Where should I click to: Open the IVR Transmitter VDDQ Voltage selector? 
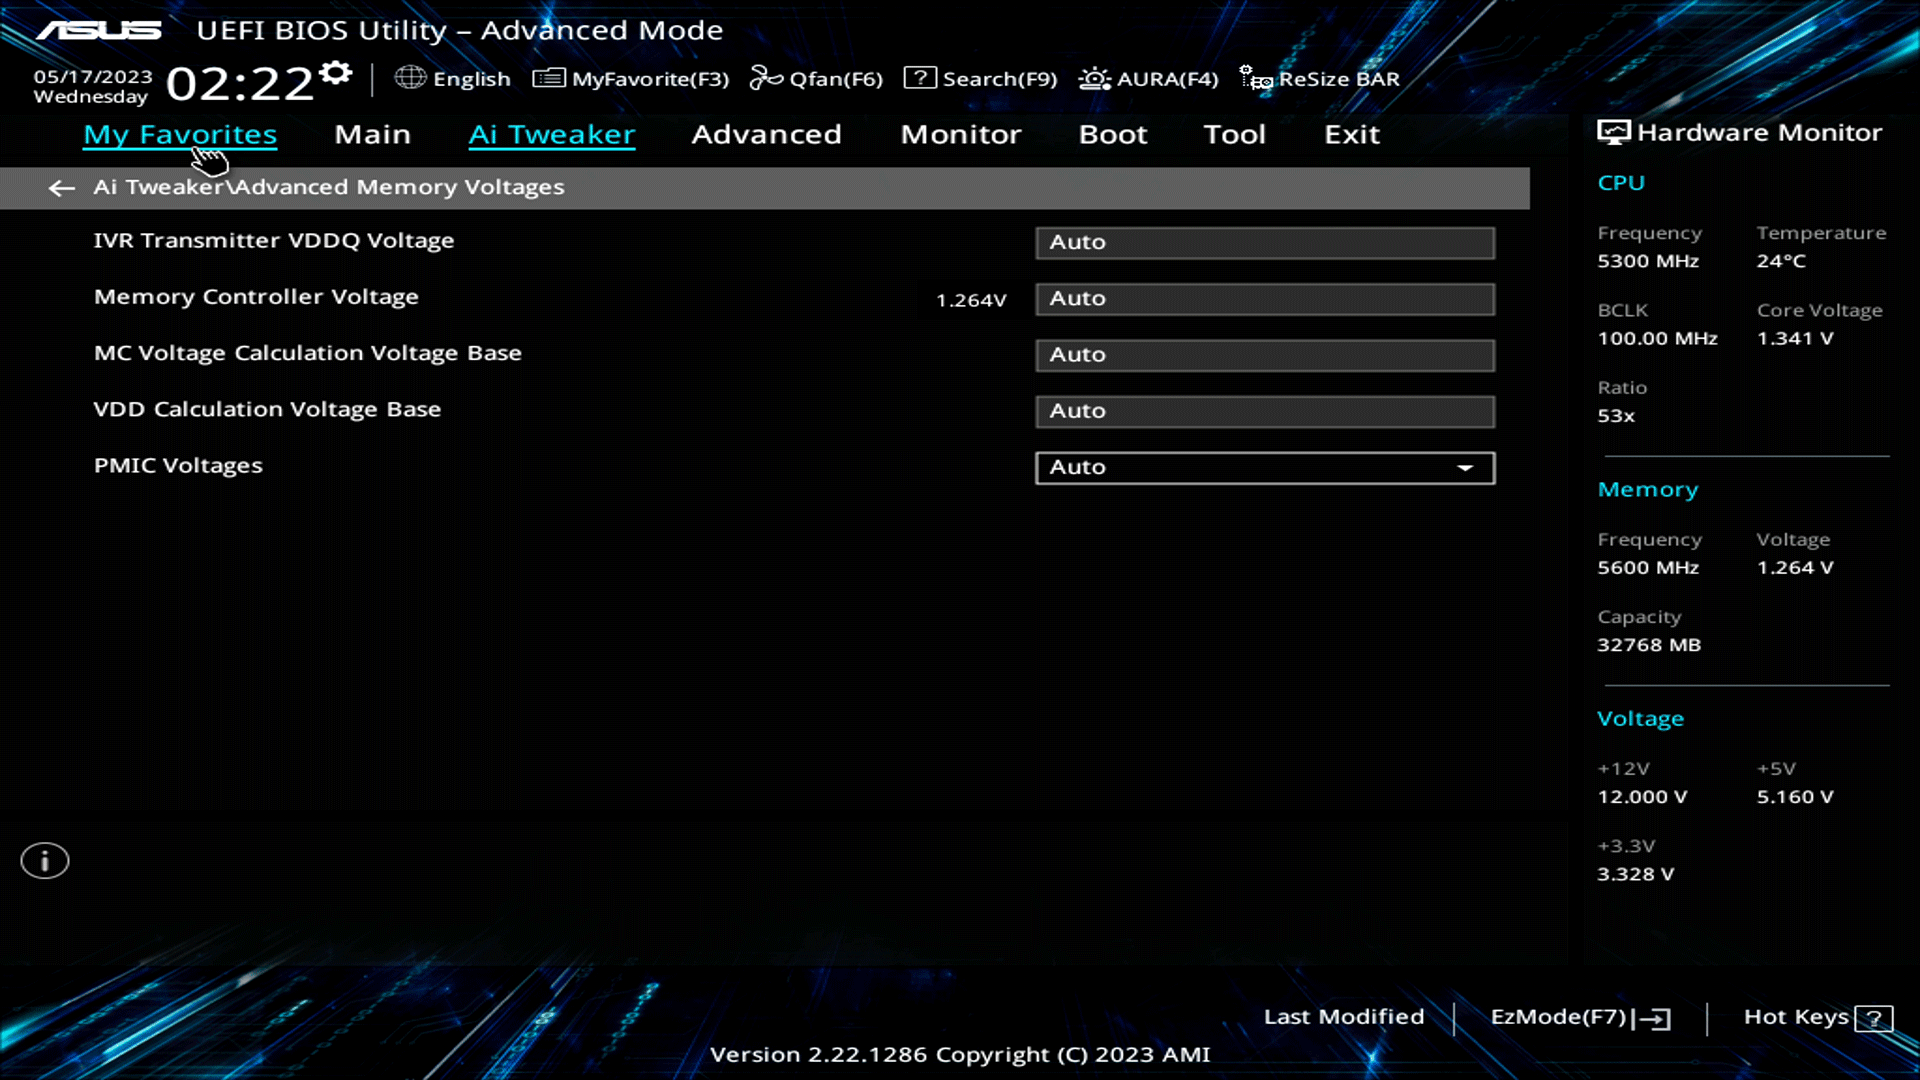(1264, 242)
